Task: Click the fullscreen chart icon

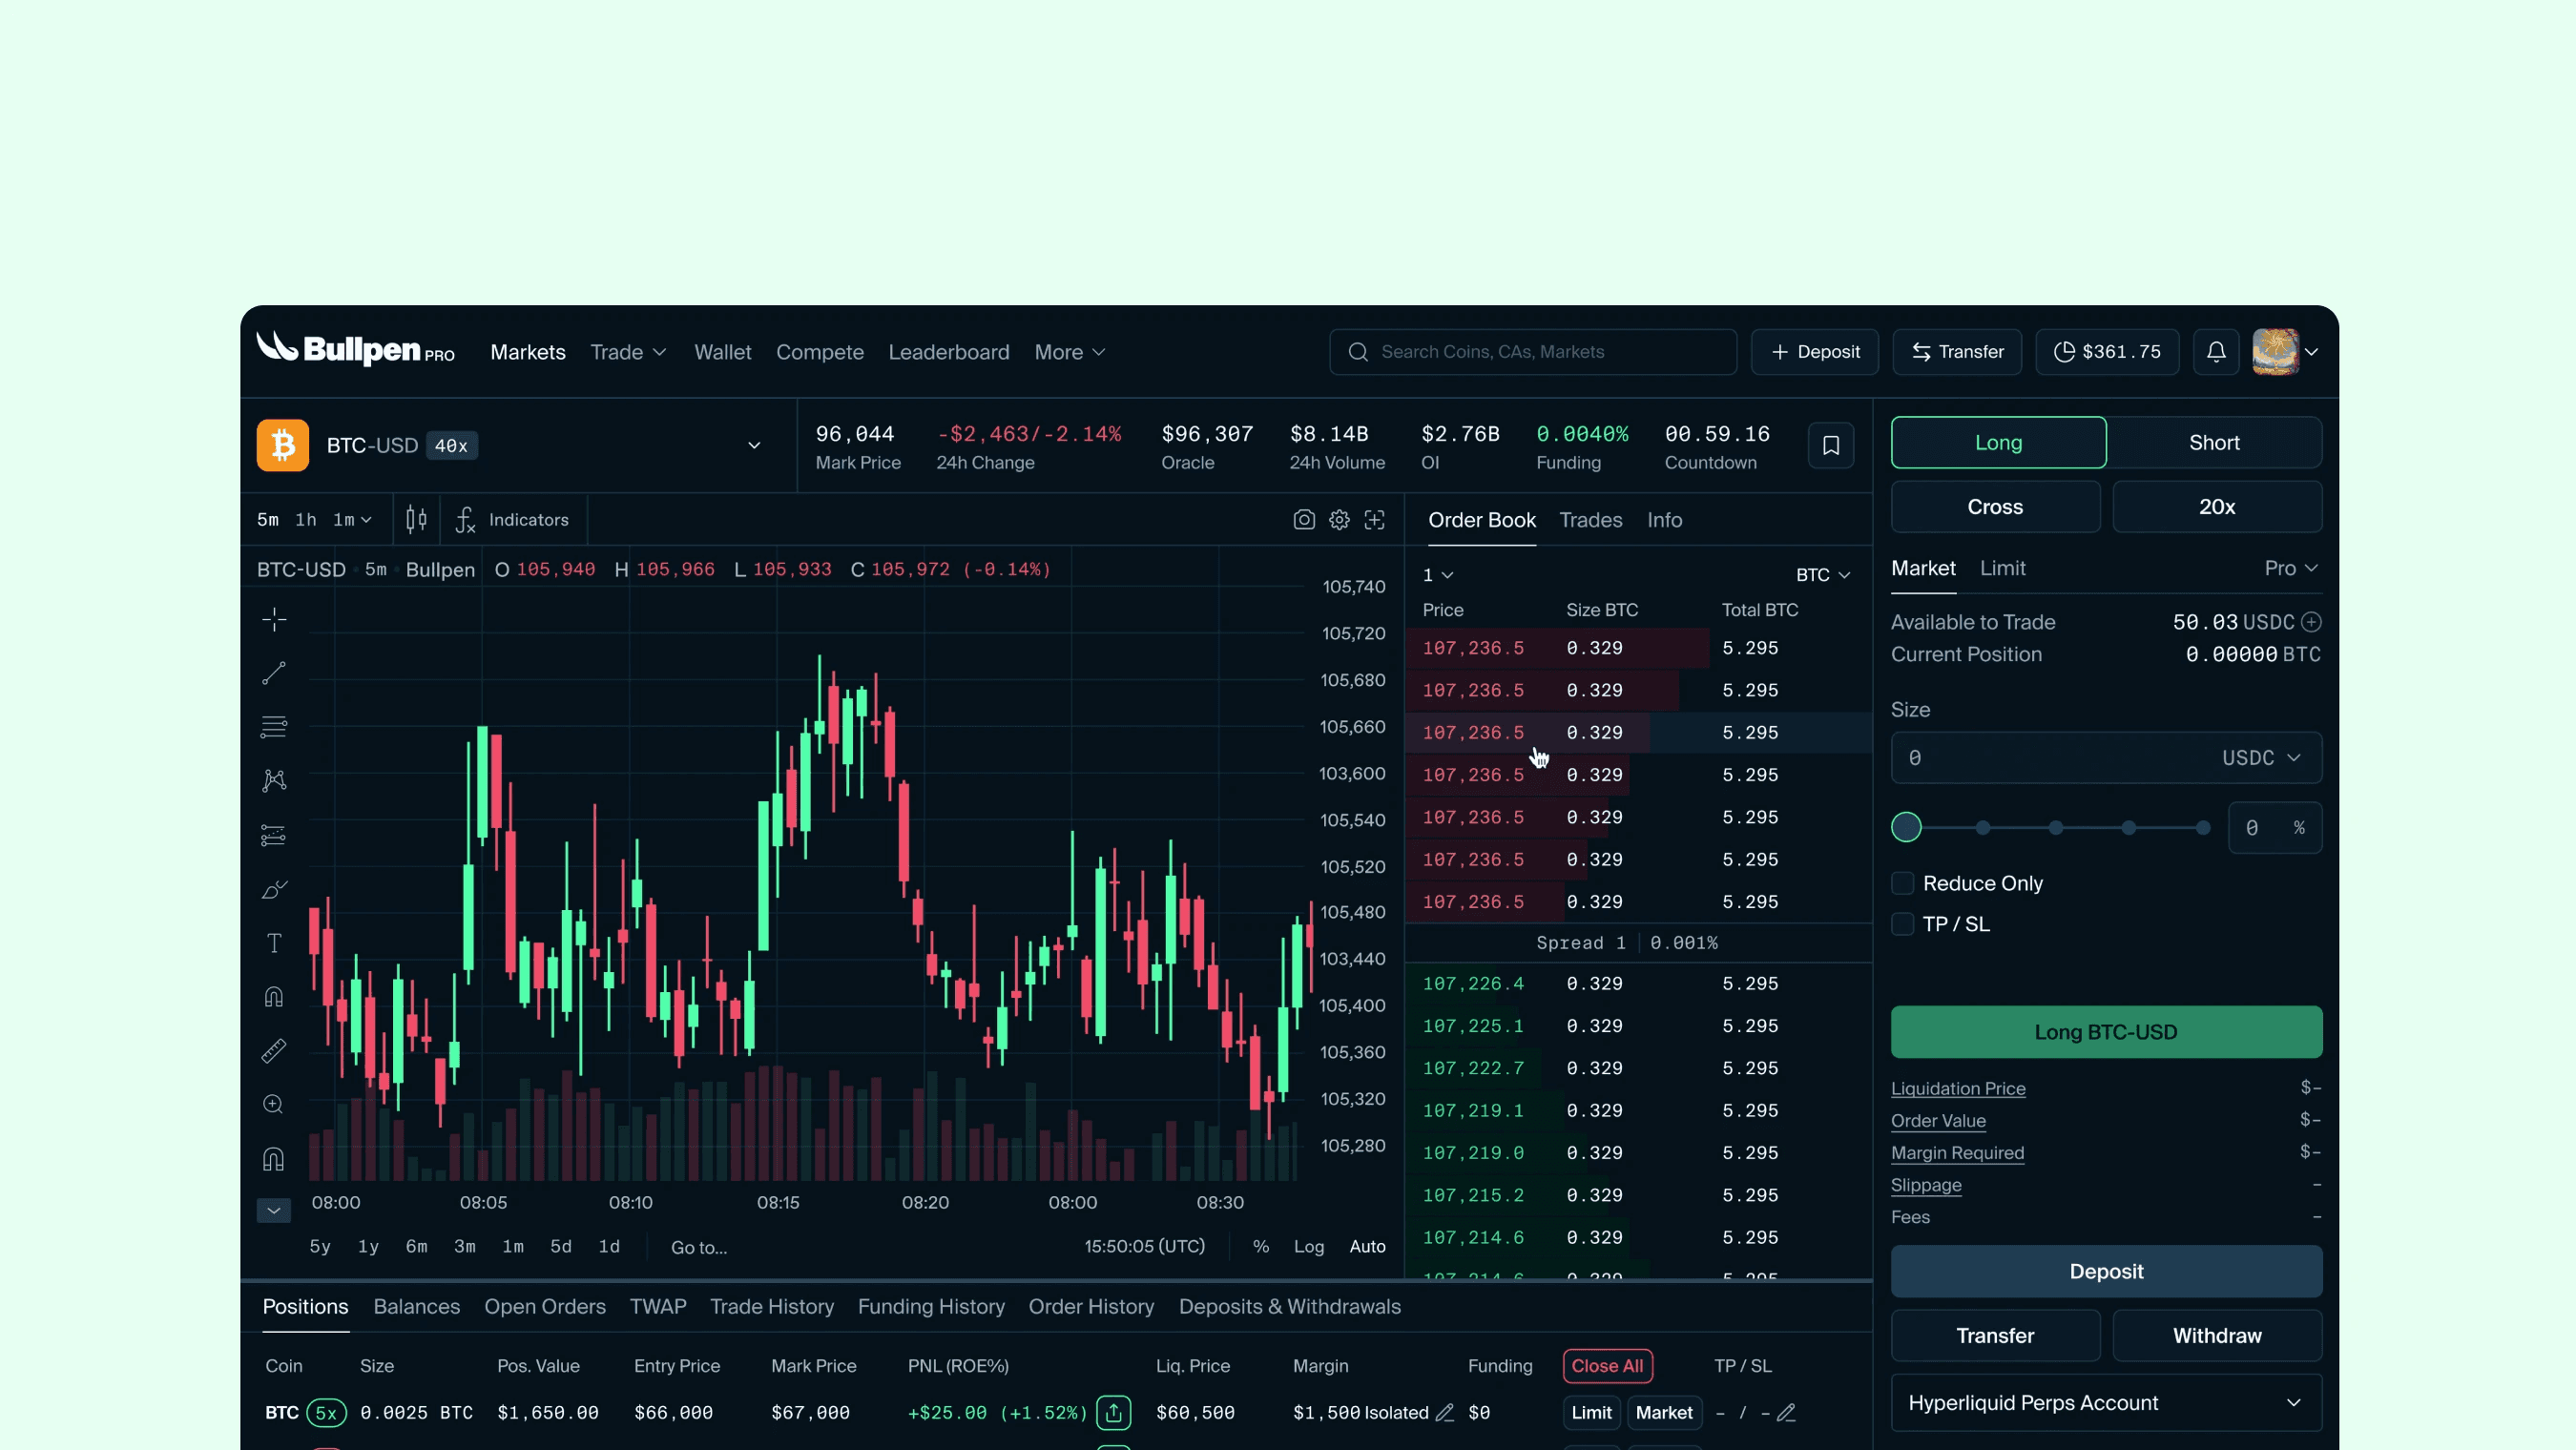Action: pos(1375,520)
